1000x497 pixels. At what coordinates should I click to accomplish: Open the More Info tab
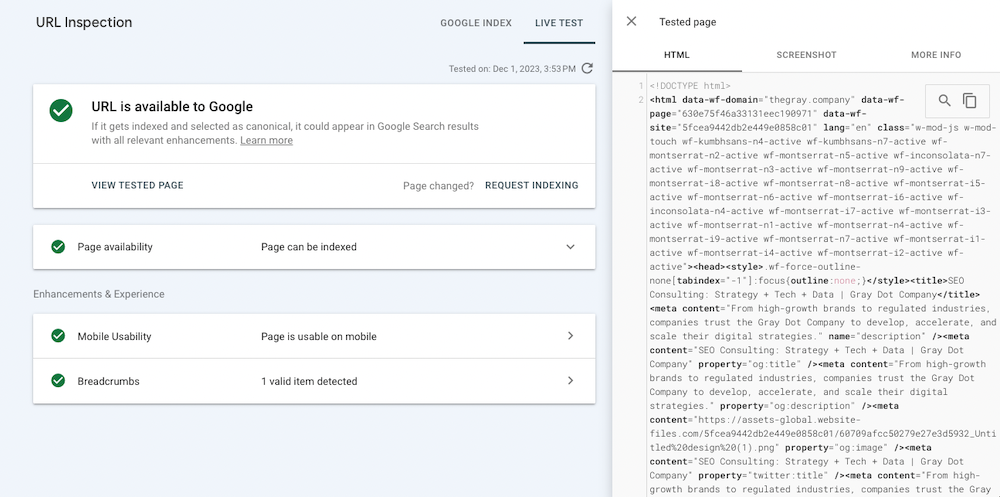[x=935, y=55]
